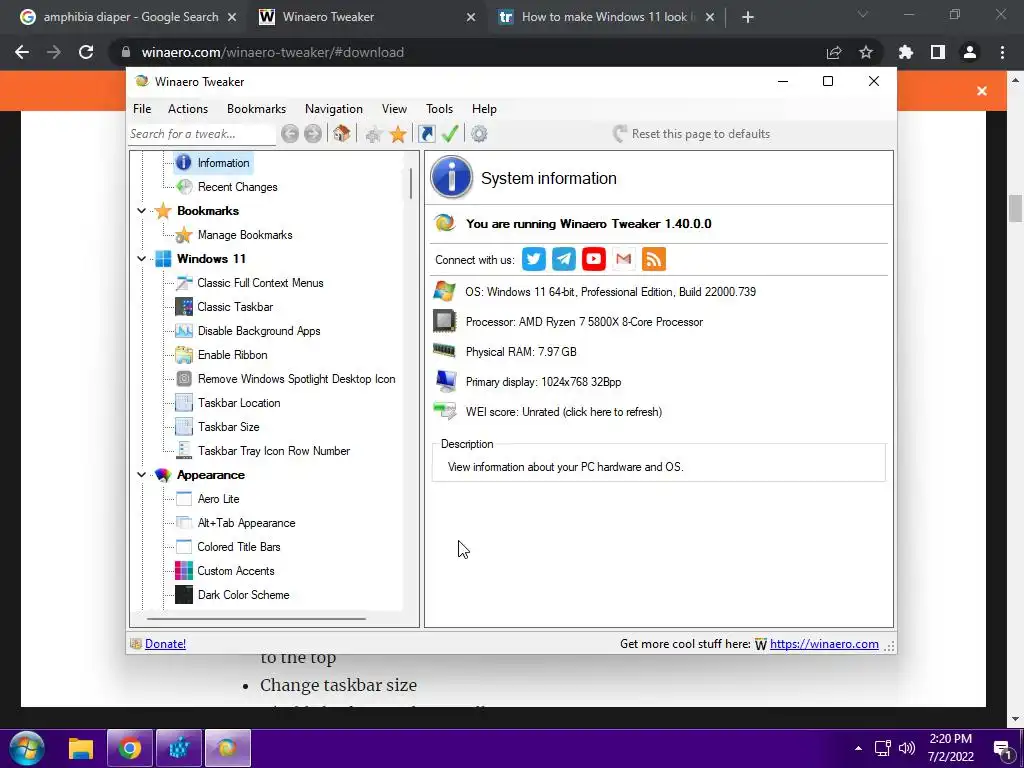Screen dimensions: 1024x768
Task: Click the Donate! link
Action: (x=165, y=644)
